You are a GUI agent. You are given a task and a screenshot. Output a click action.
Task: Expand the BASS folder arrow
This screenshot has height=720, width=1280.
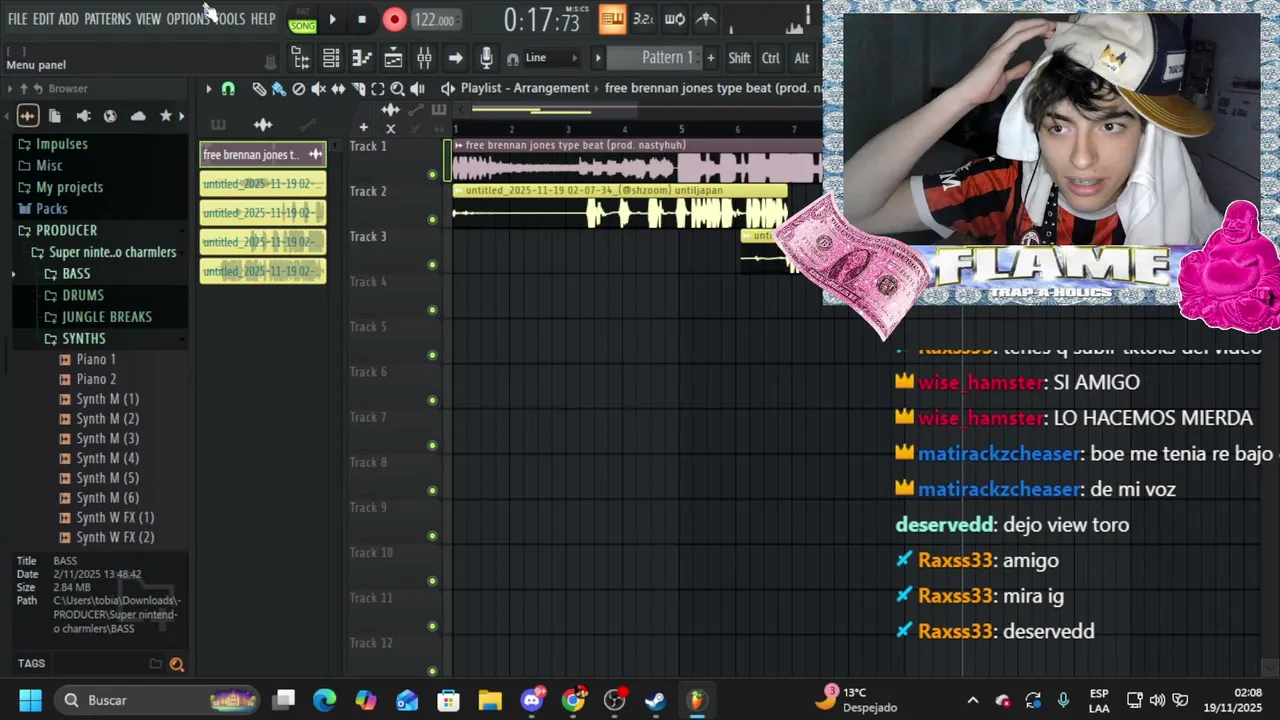(x=13, y=274)
